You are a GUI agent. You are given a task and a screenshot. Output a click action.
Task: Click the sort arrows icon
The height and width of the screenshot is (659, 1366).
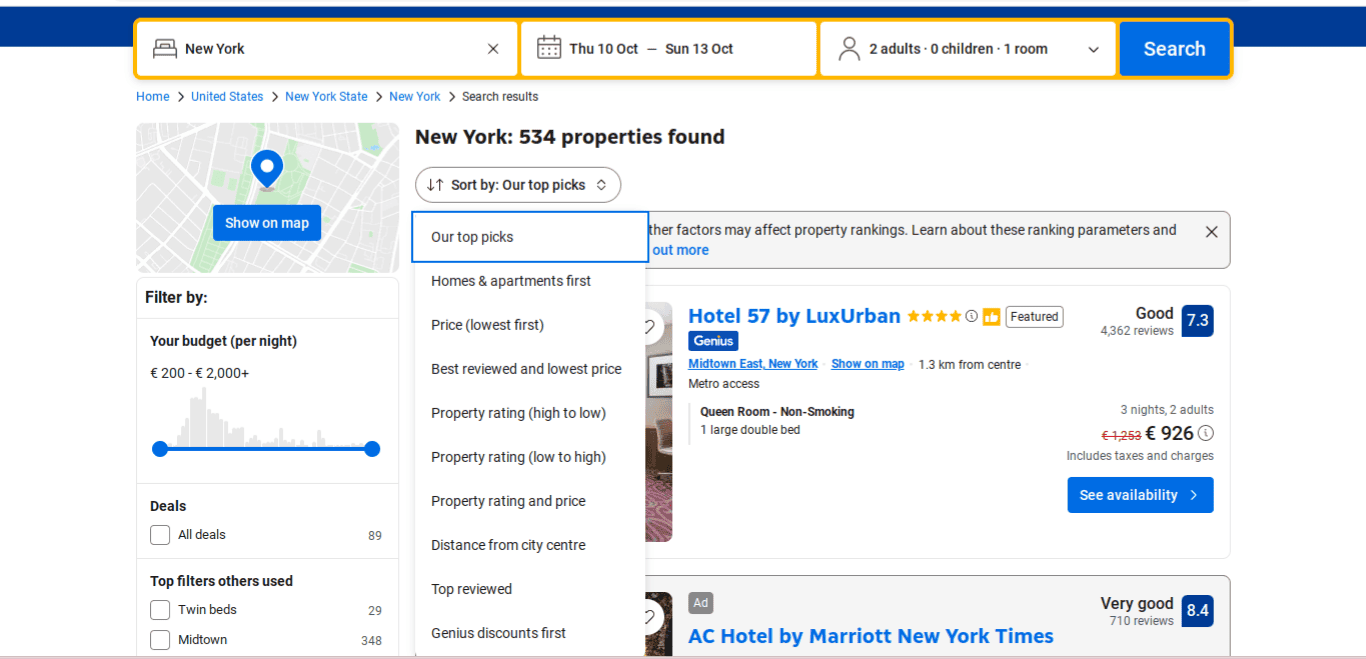pyautogui.click(x=435, y=185)
